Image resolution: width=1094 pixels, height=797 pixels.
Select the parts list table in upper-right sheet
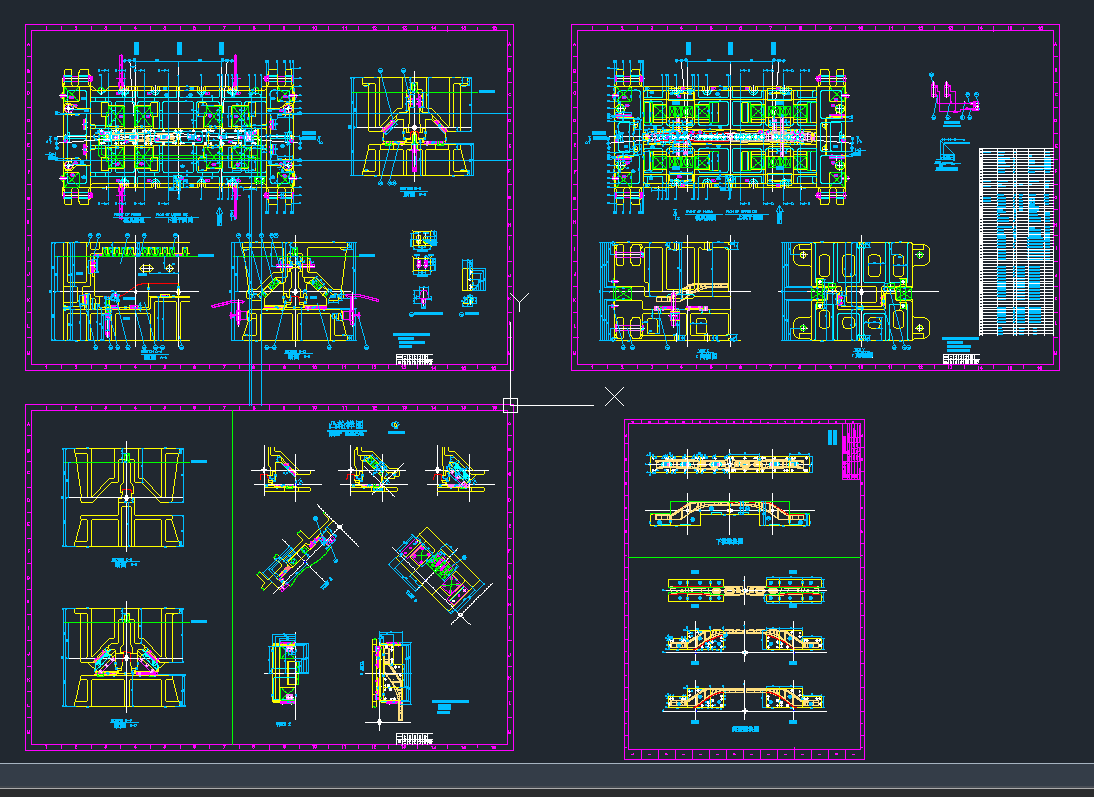coord(1015,242)
